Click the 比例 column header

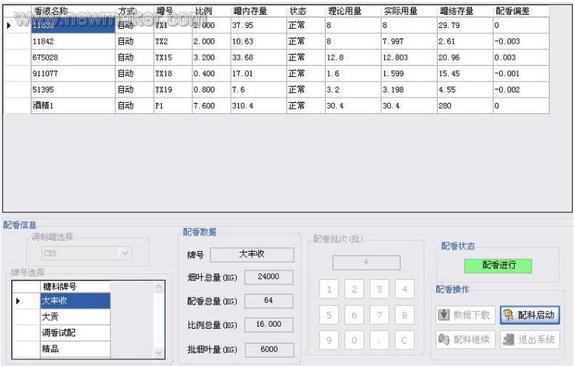click(211, 11)
